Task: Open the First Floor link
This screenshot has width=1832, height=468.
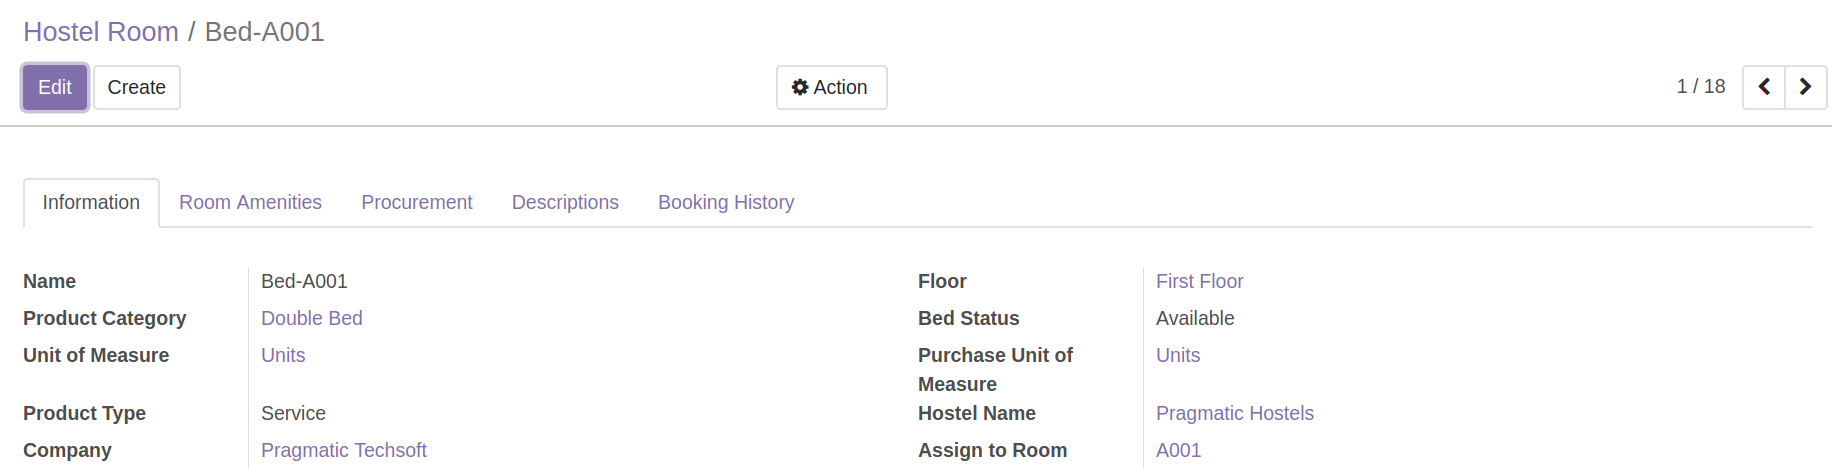Action: 1199,281
